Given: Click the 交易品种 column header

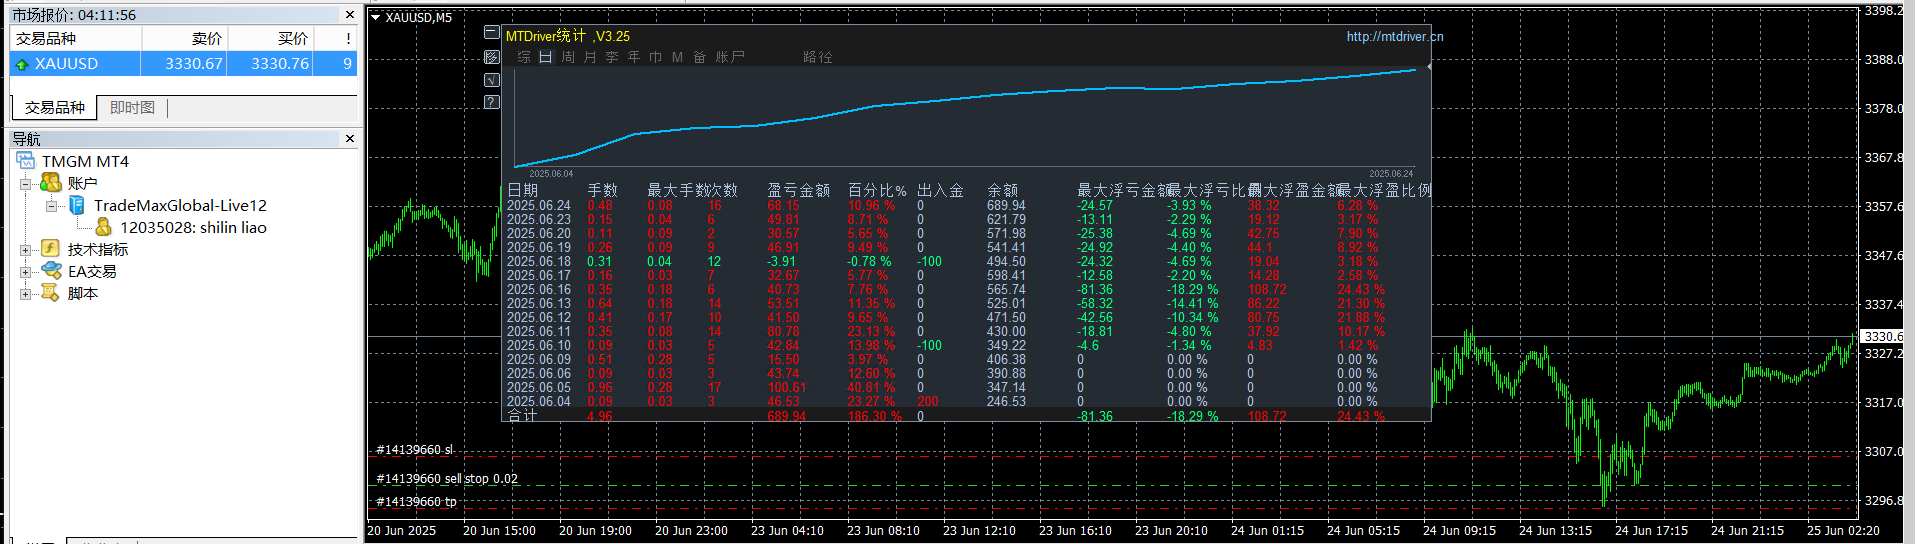Looking at the screenshot, I should pyautogui.click(x=76, y=38).
